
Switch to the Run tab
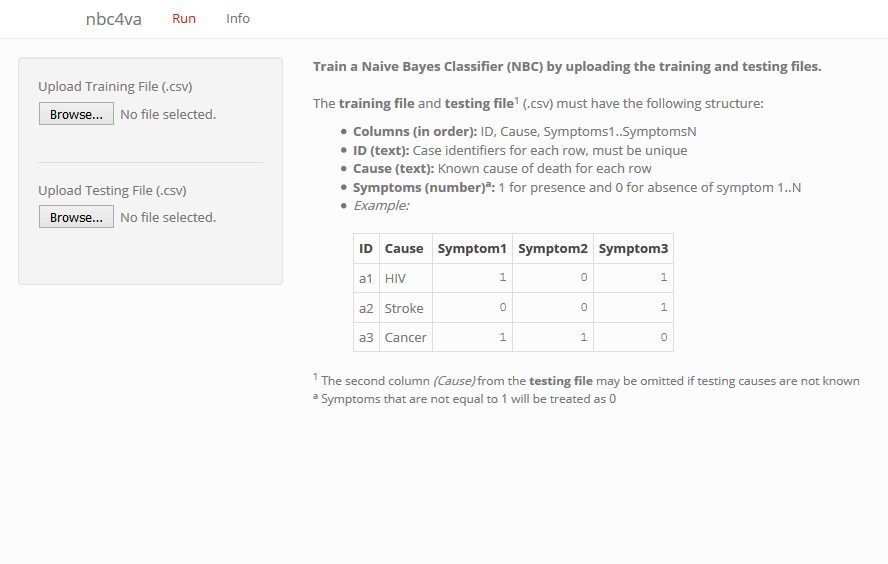click(184, 19)
